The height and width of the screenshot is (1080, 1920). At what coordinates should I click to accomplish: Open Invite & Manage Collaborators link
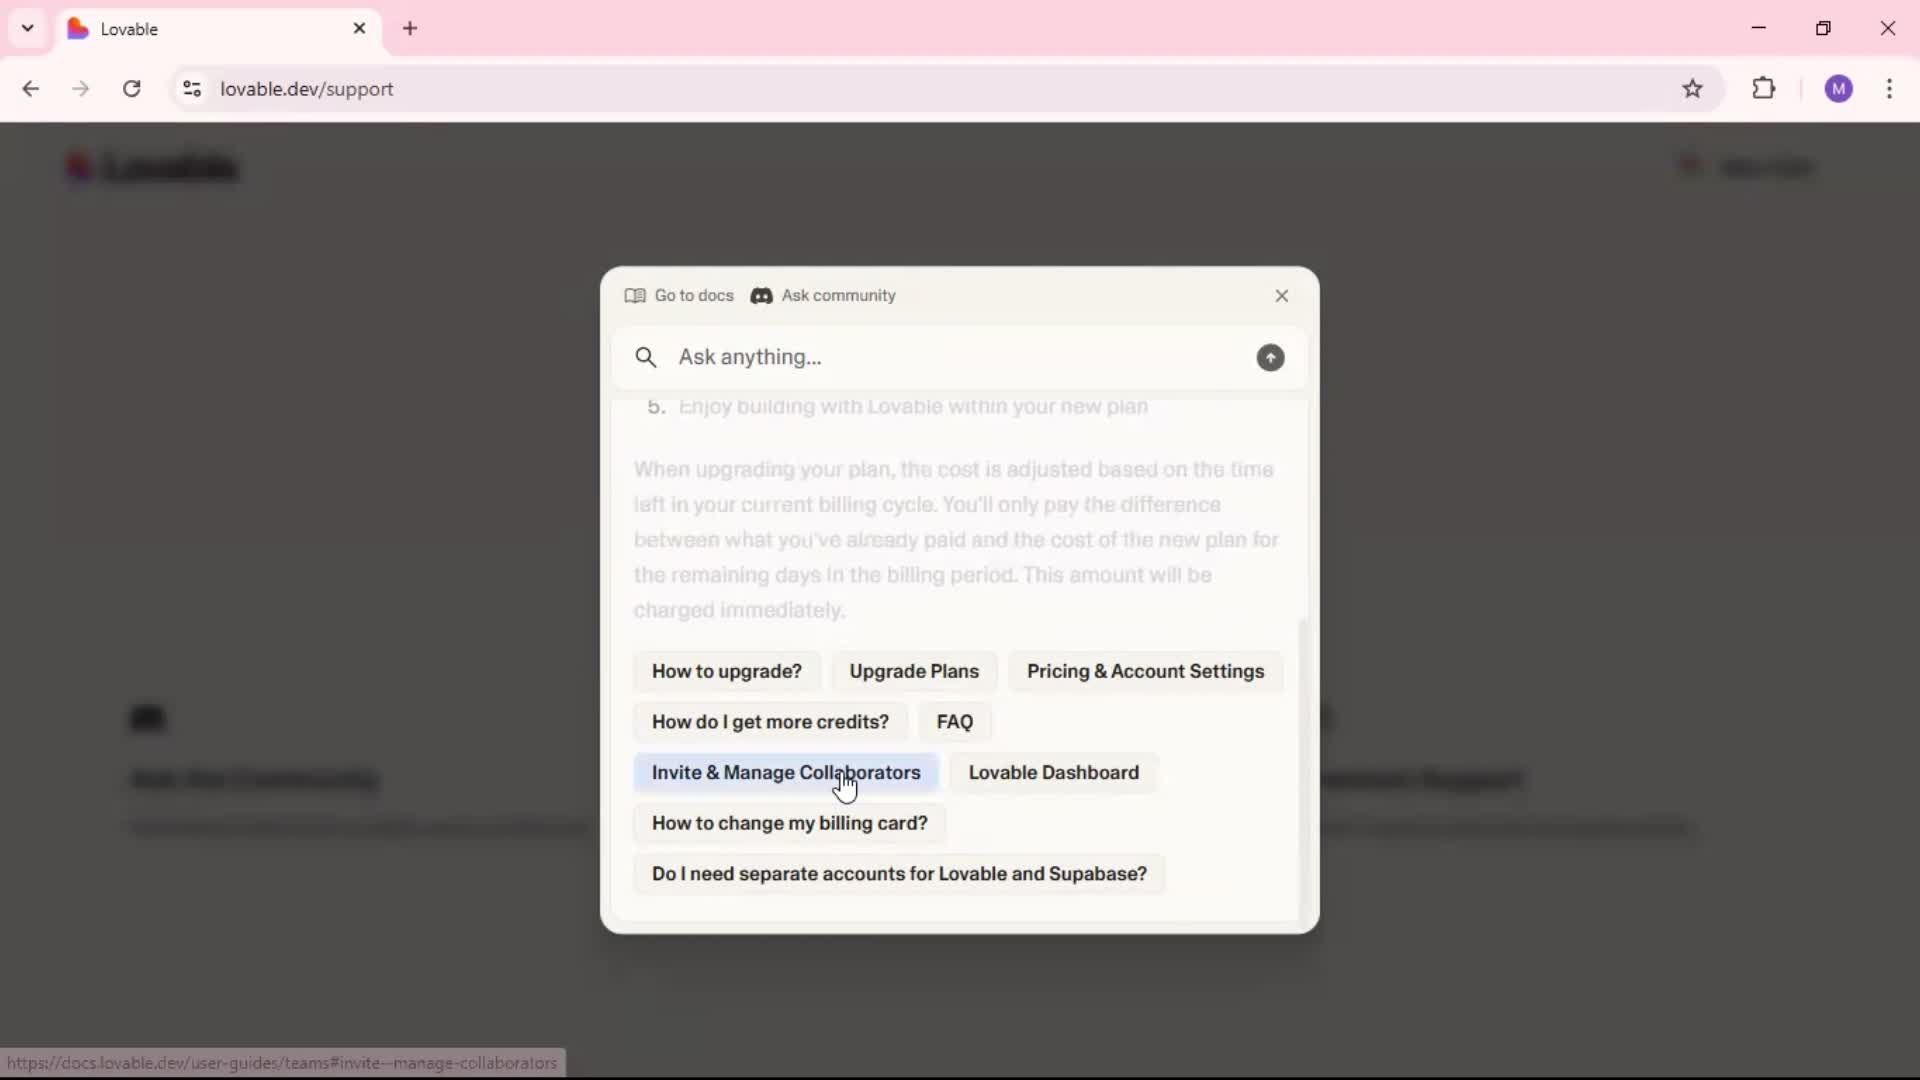pyautogui.click(x=786, y=772)
